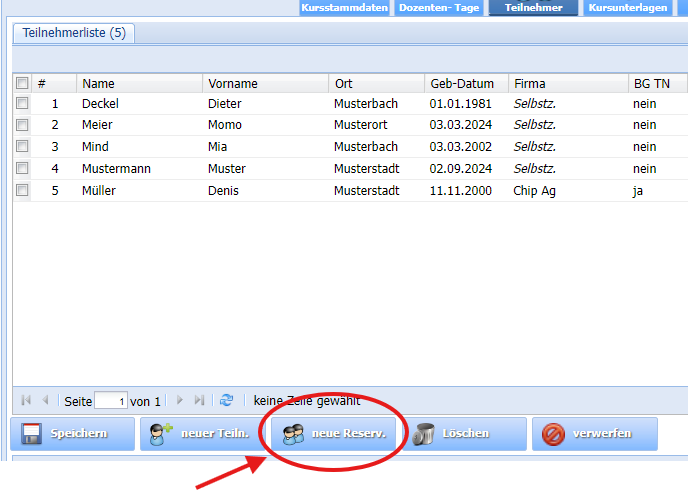The height and width of the screenshot is (490, 688).
Task: Click the neue Reserv. people icon
Action: [292, 434]
